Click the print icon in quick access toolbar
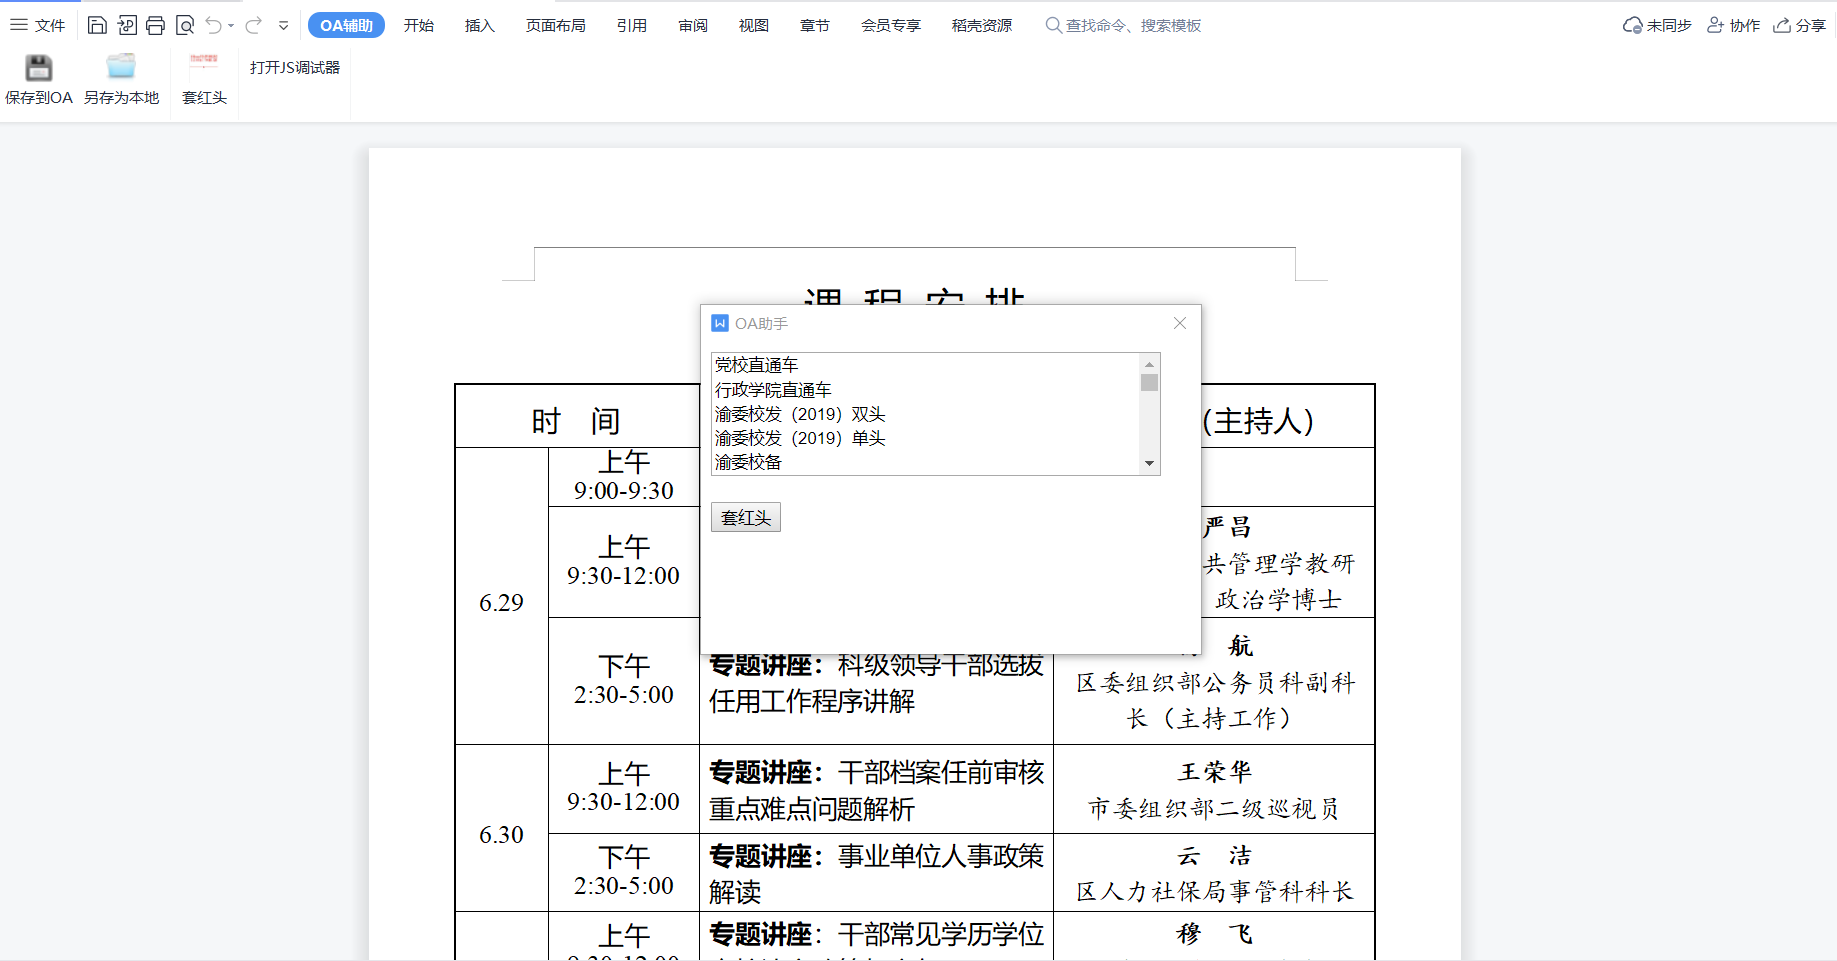1837x961 pixels. (x=155, y=25)
